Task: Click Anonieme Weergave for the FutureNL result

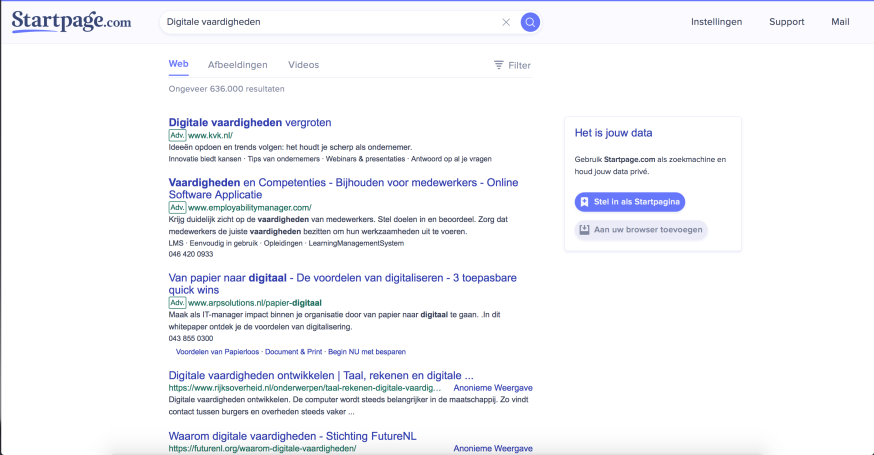Action: (493, 448)
